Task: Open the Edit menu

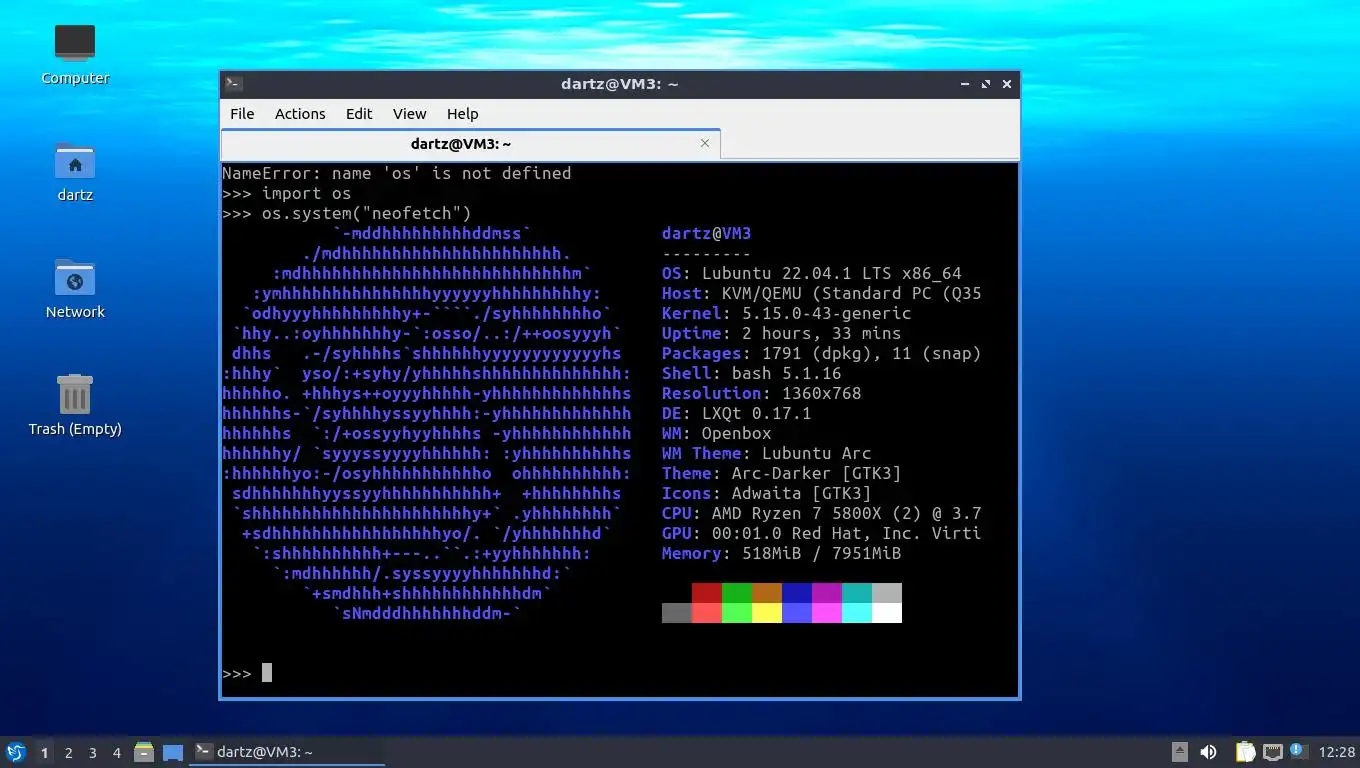Action: (359, 114)
